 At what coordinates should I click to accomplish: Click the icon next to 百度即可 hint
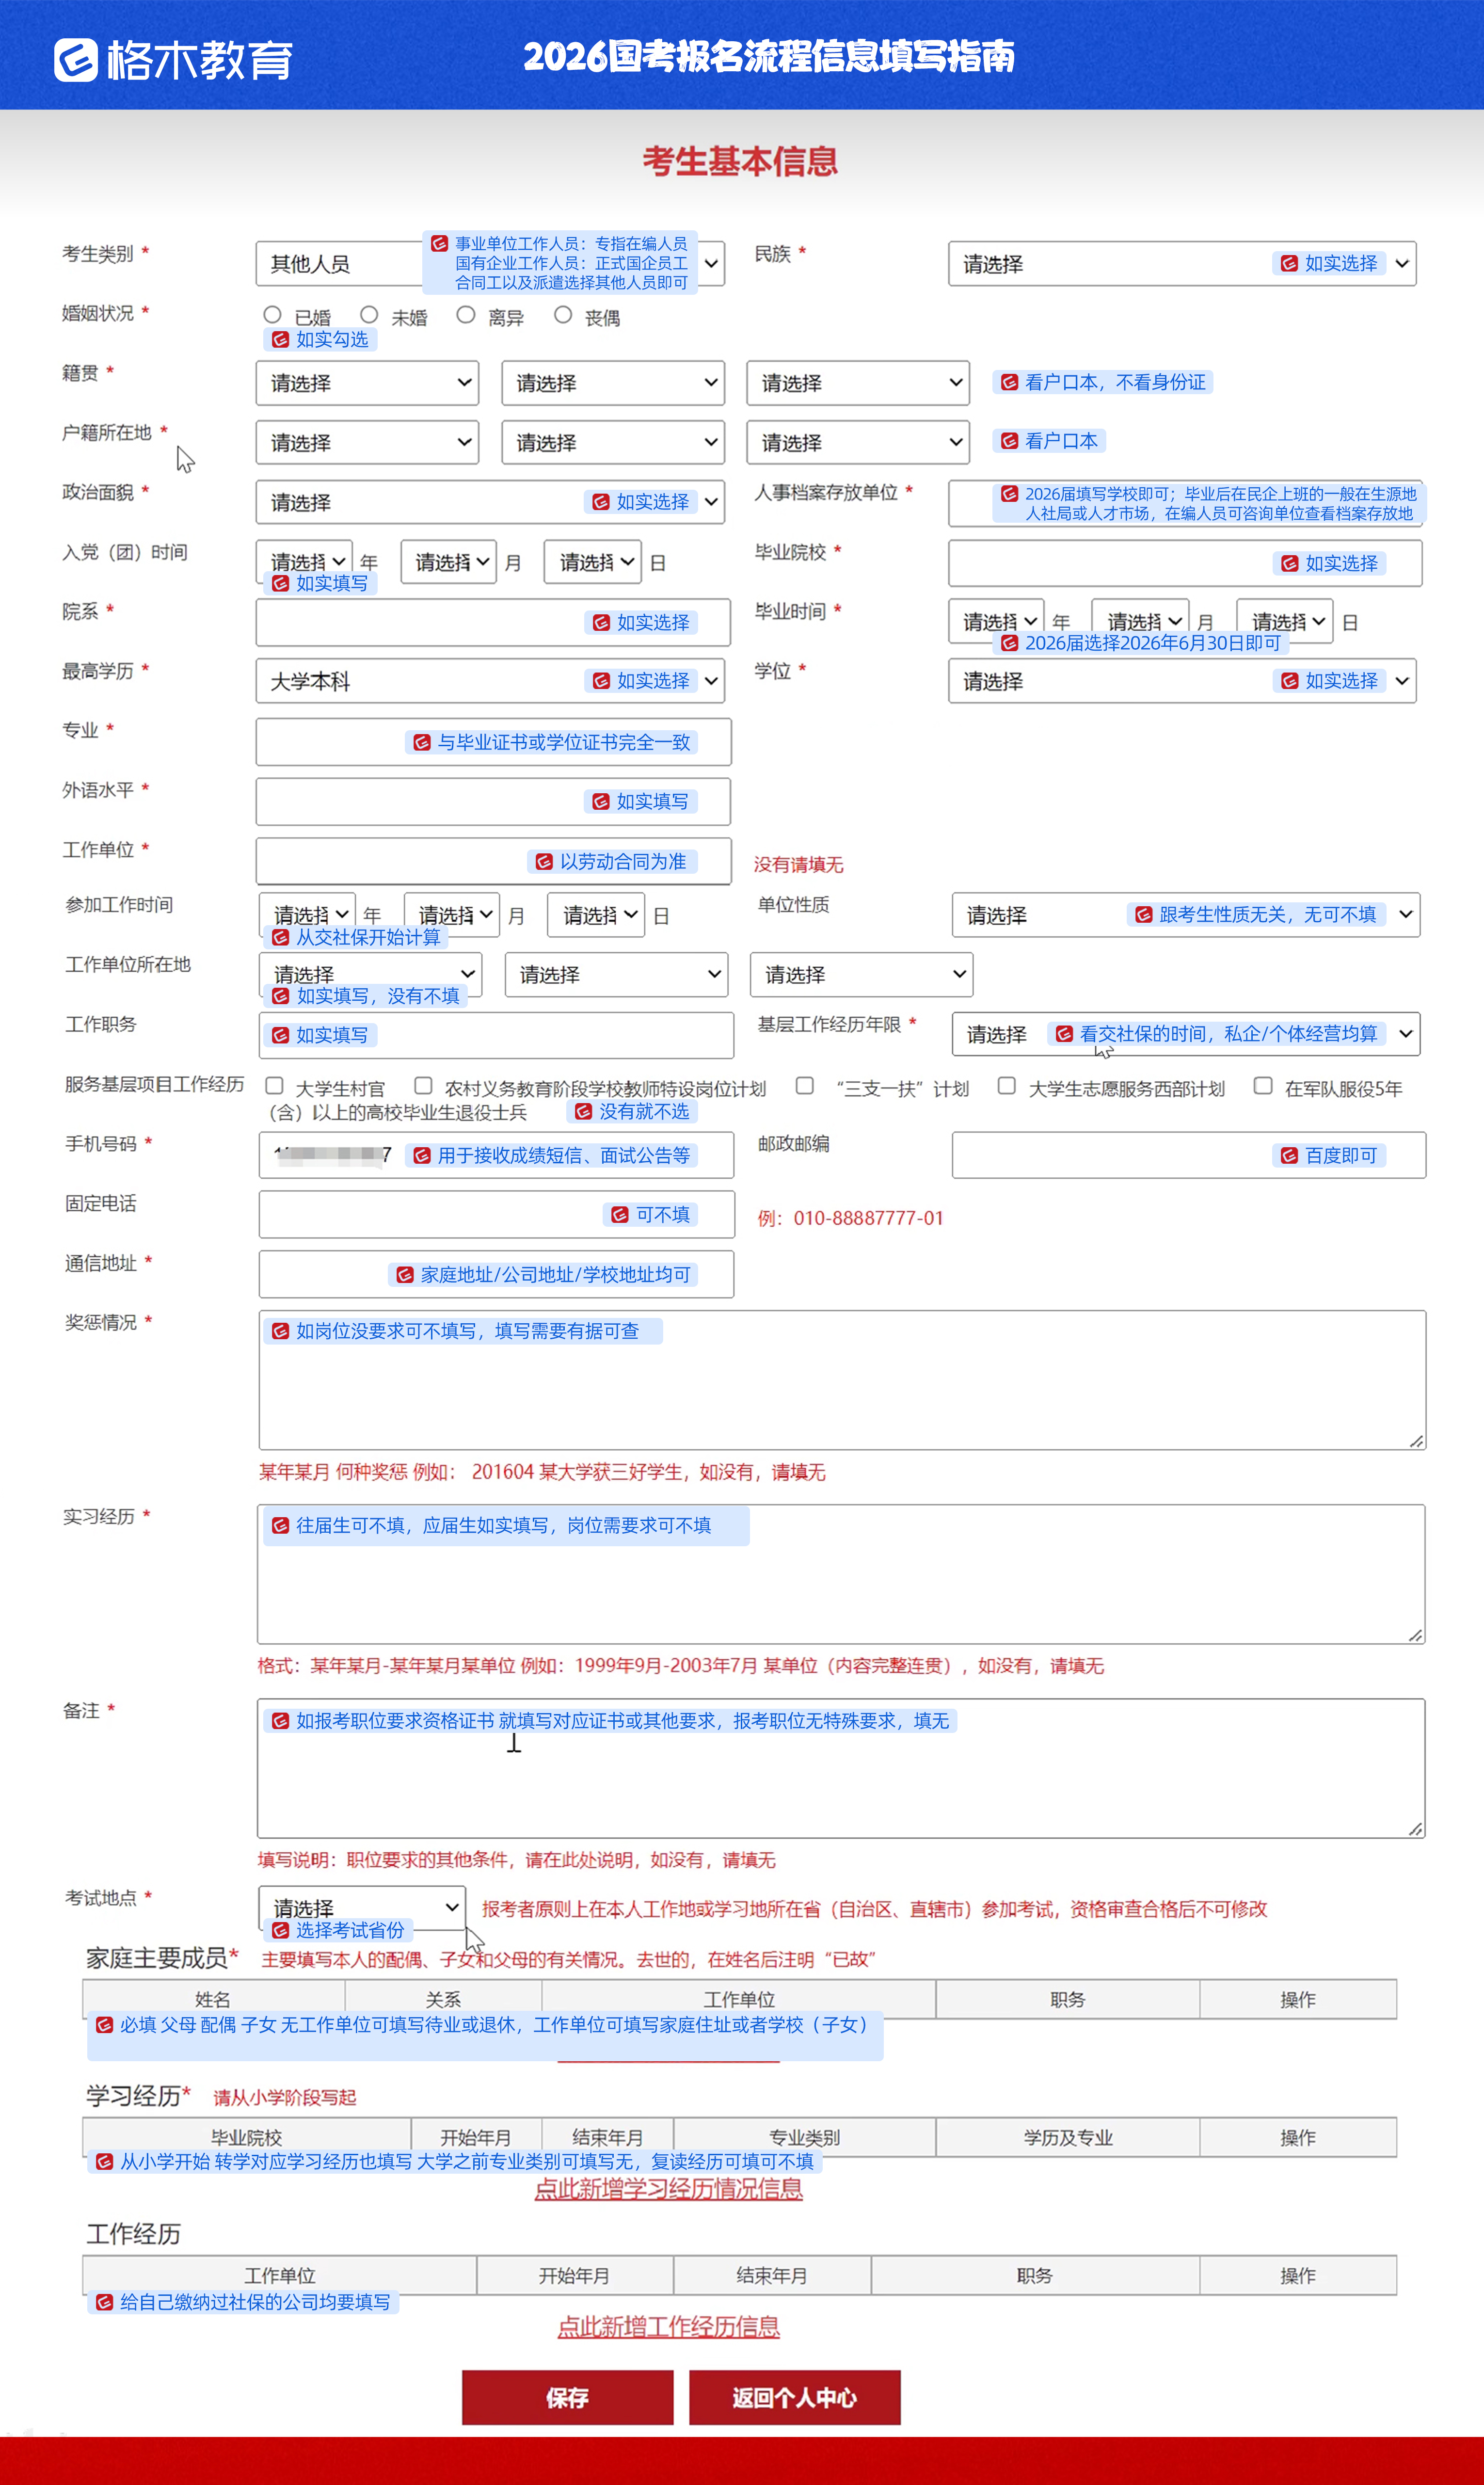click(x=1289, y=1156)
